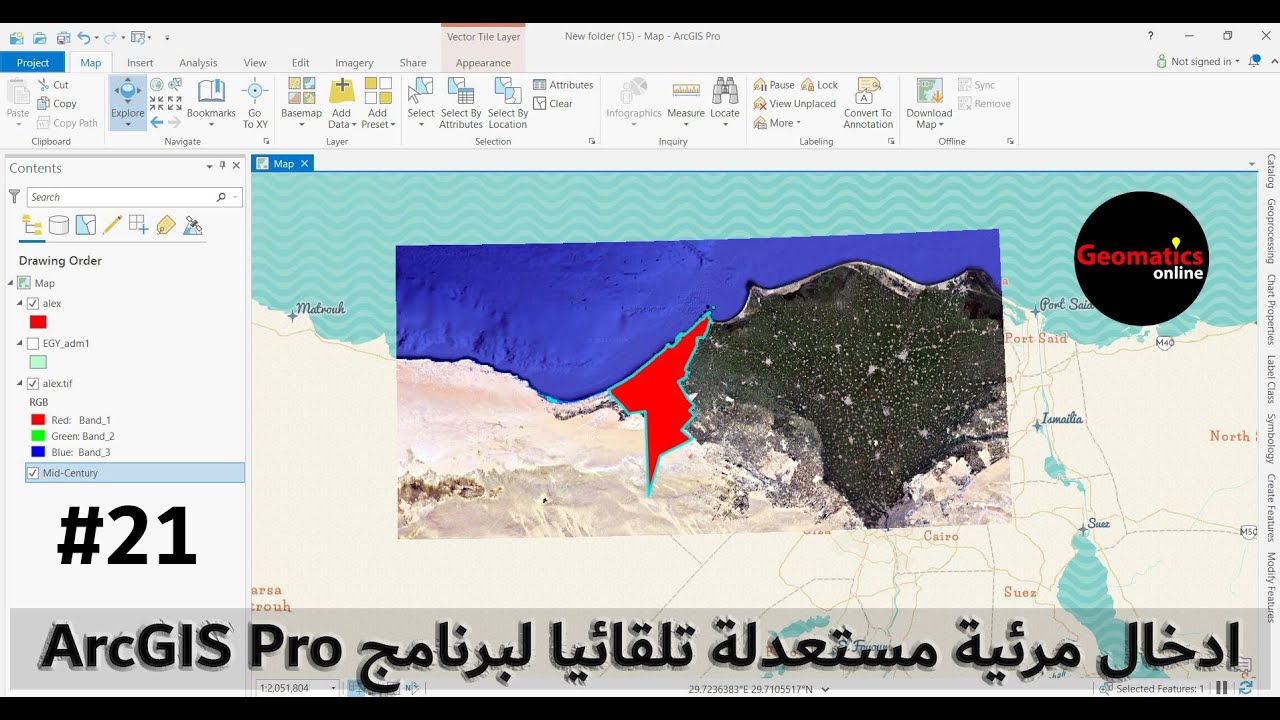
Task: Switch to List By Data Source view
Action: tap(59, 225)
